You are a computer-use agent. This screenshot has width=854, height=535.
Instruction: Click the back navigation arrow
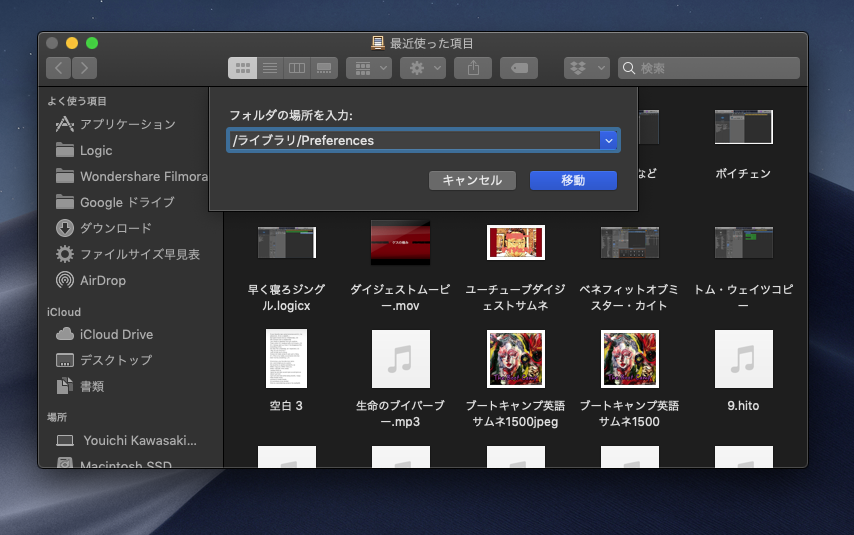[59, 68]
